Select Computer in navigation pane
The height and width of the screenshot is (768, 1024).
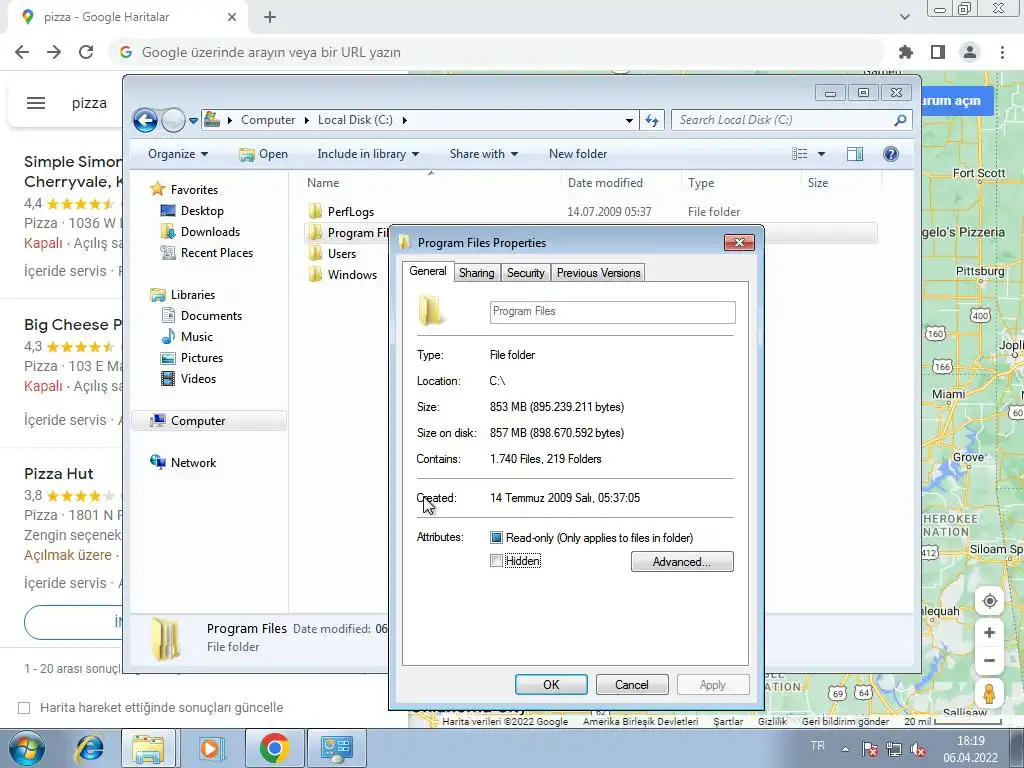209,421
